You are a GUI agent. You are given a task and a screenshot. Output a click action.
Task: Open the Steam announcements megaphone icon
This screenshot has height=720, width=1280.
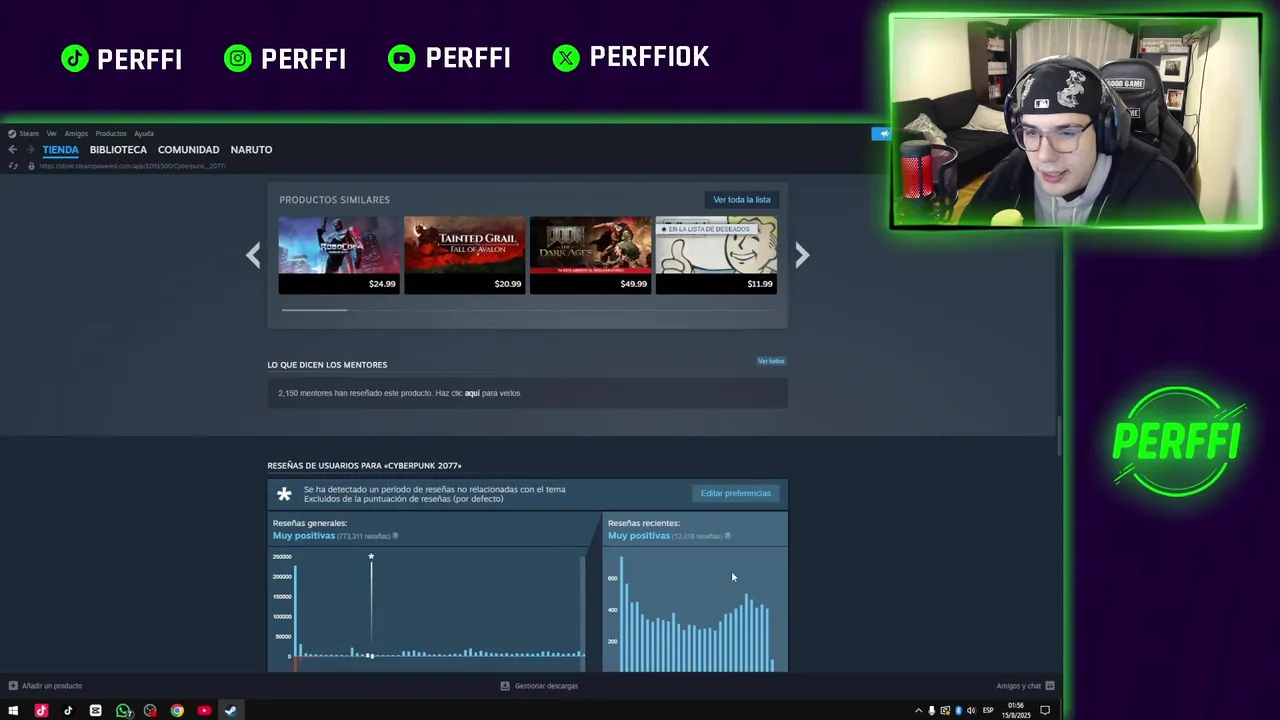pyautogui.click(x=884, y=133)
